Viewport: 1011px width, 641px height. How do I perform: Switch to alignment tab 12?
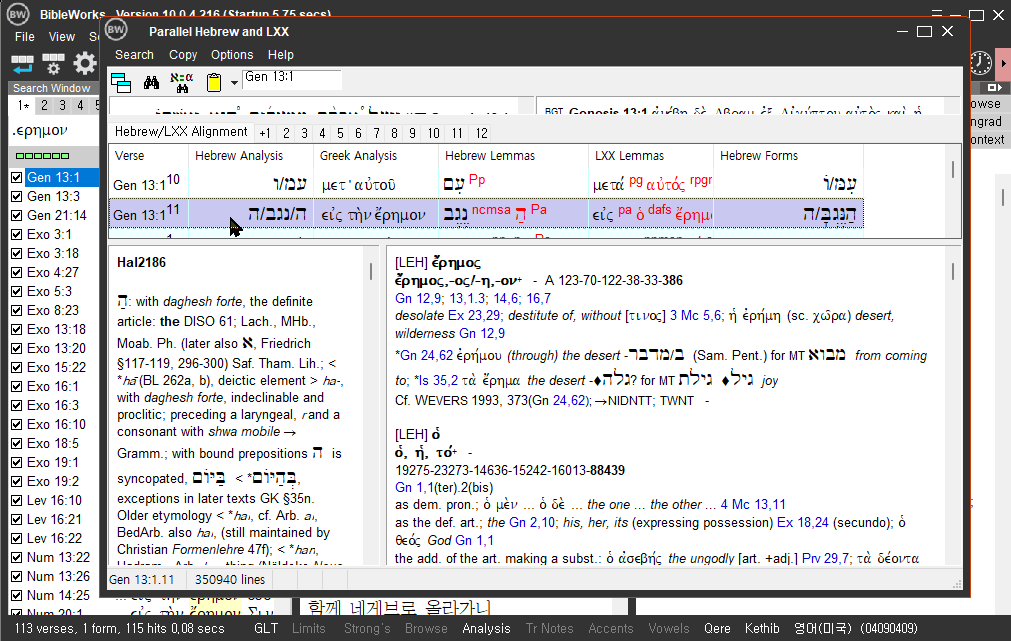tap(482, 133)
